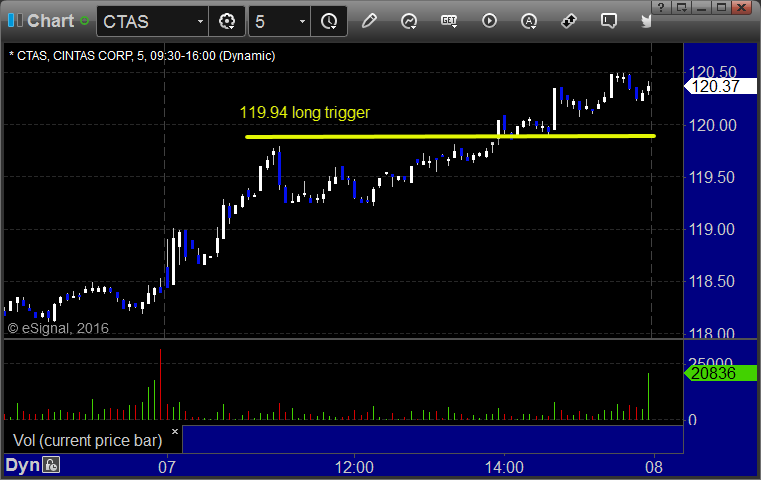Click the tall green volume bar at right
Image resolution: width=761 pixels, height=480 pixels.
tap(648, 396)
